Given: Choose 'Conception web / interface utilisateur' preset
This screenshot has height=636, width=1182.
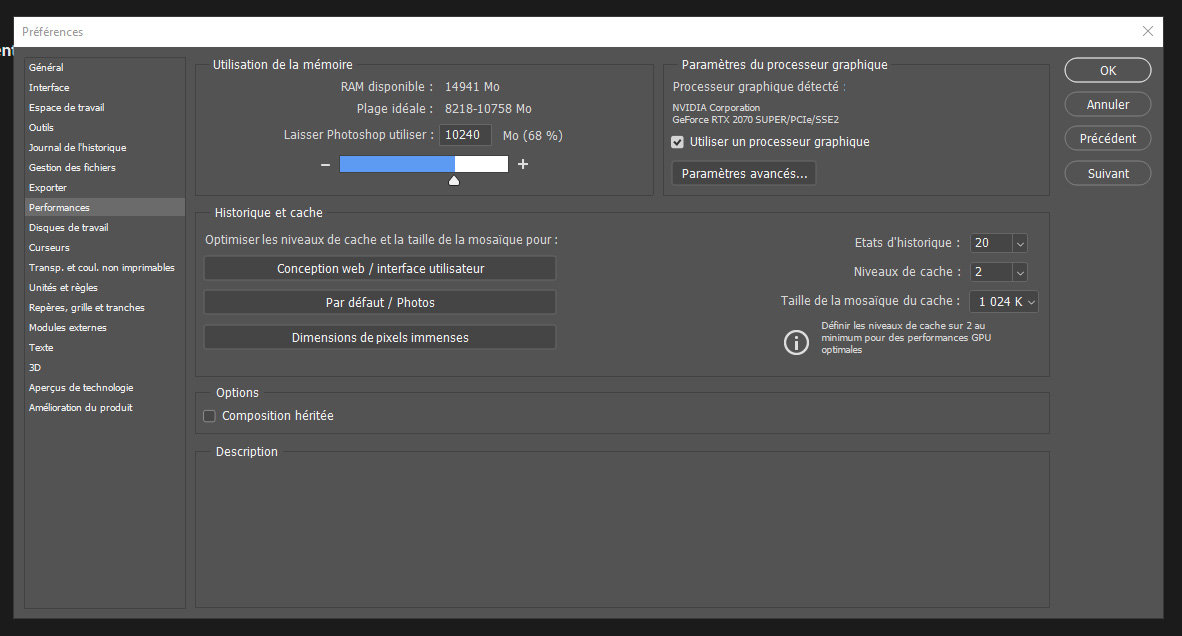Looking at the screenshot, I should (380, 269).
